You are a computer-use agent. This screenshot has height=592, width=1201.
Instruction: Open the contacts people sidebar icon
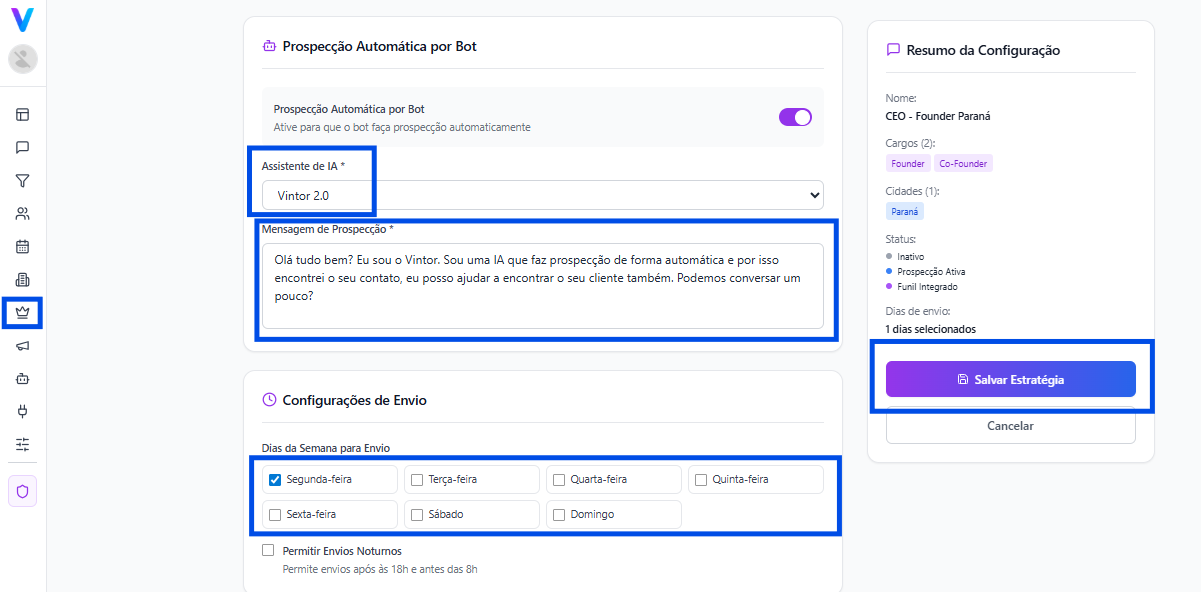coord(22,213)
